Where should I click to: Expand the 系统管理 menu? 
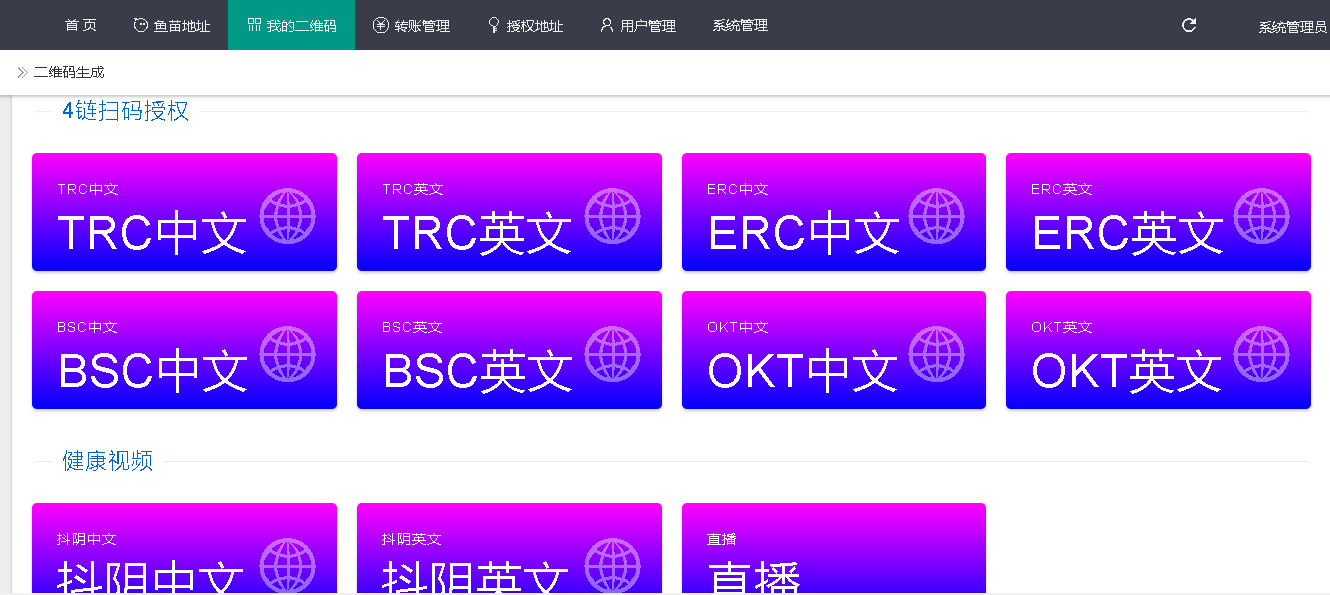tap(740, 25)
